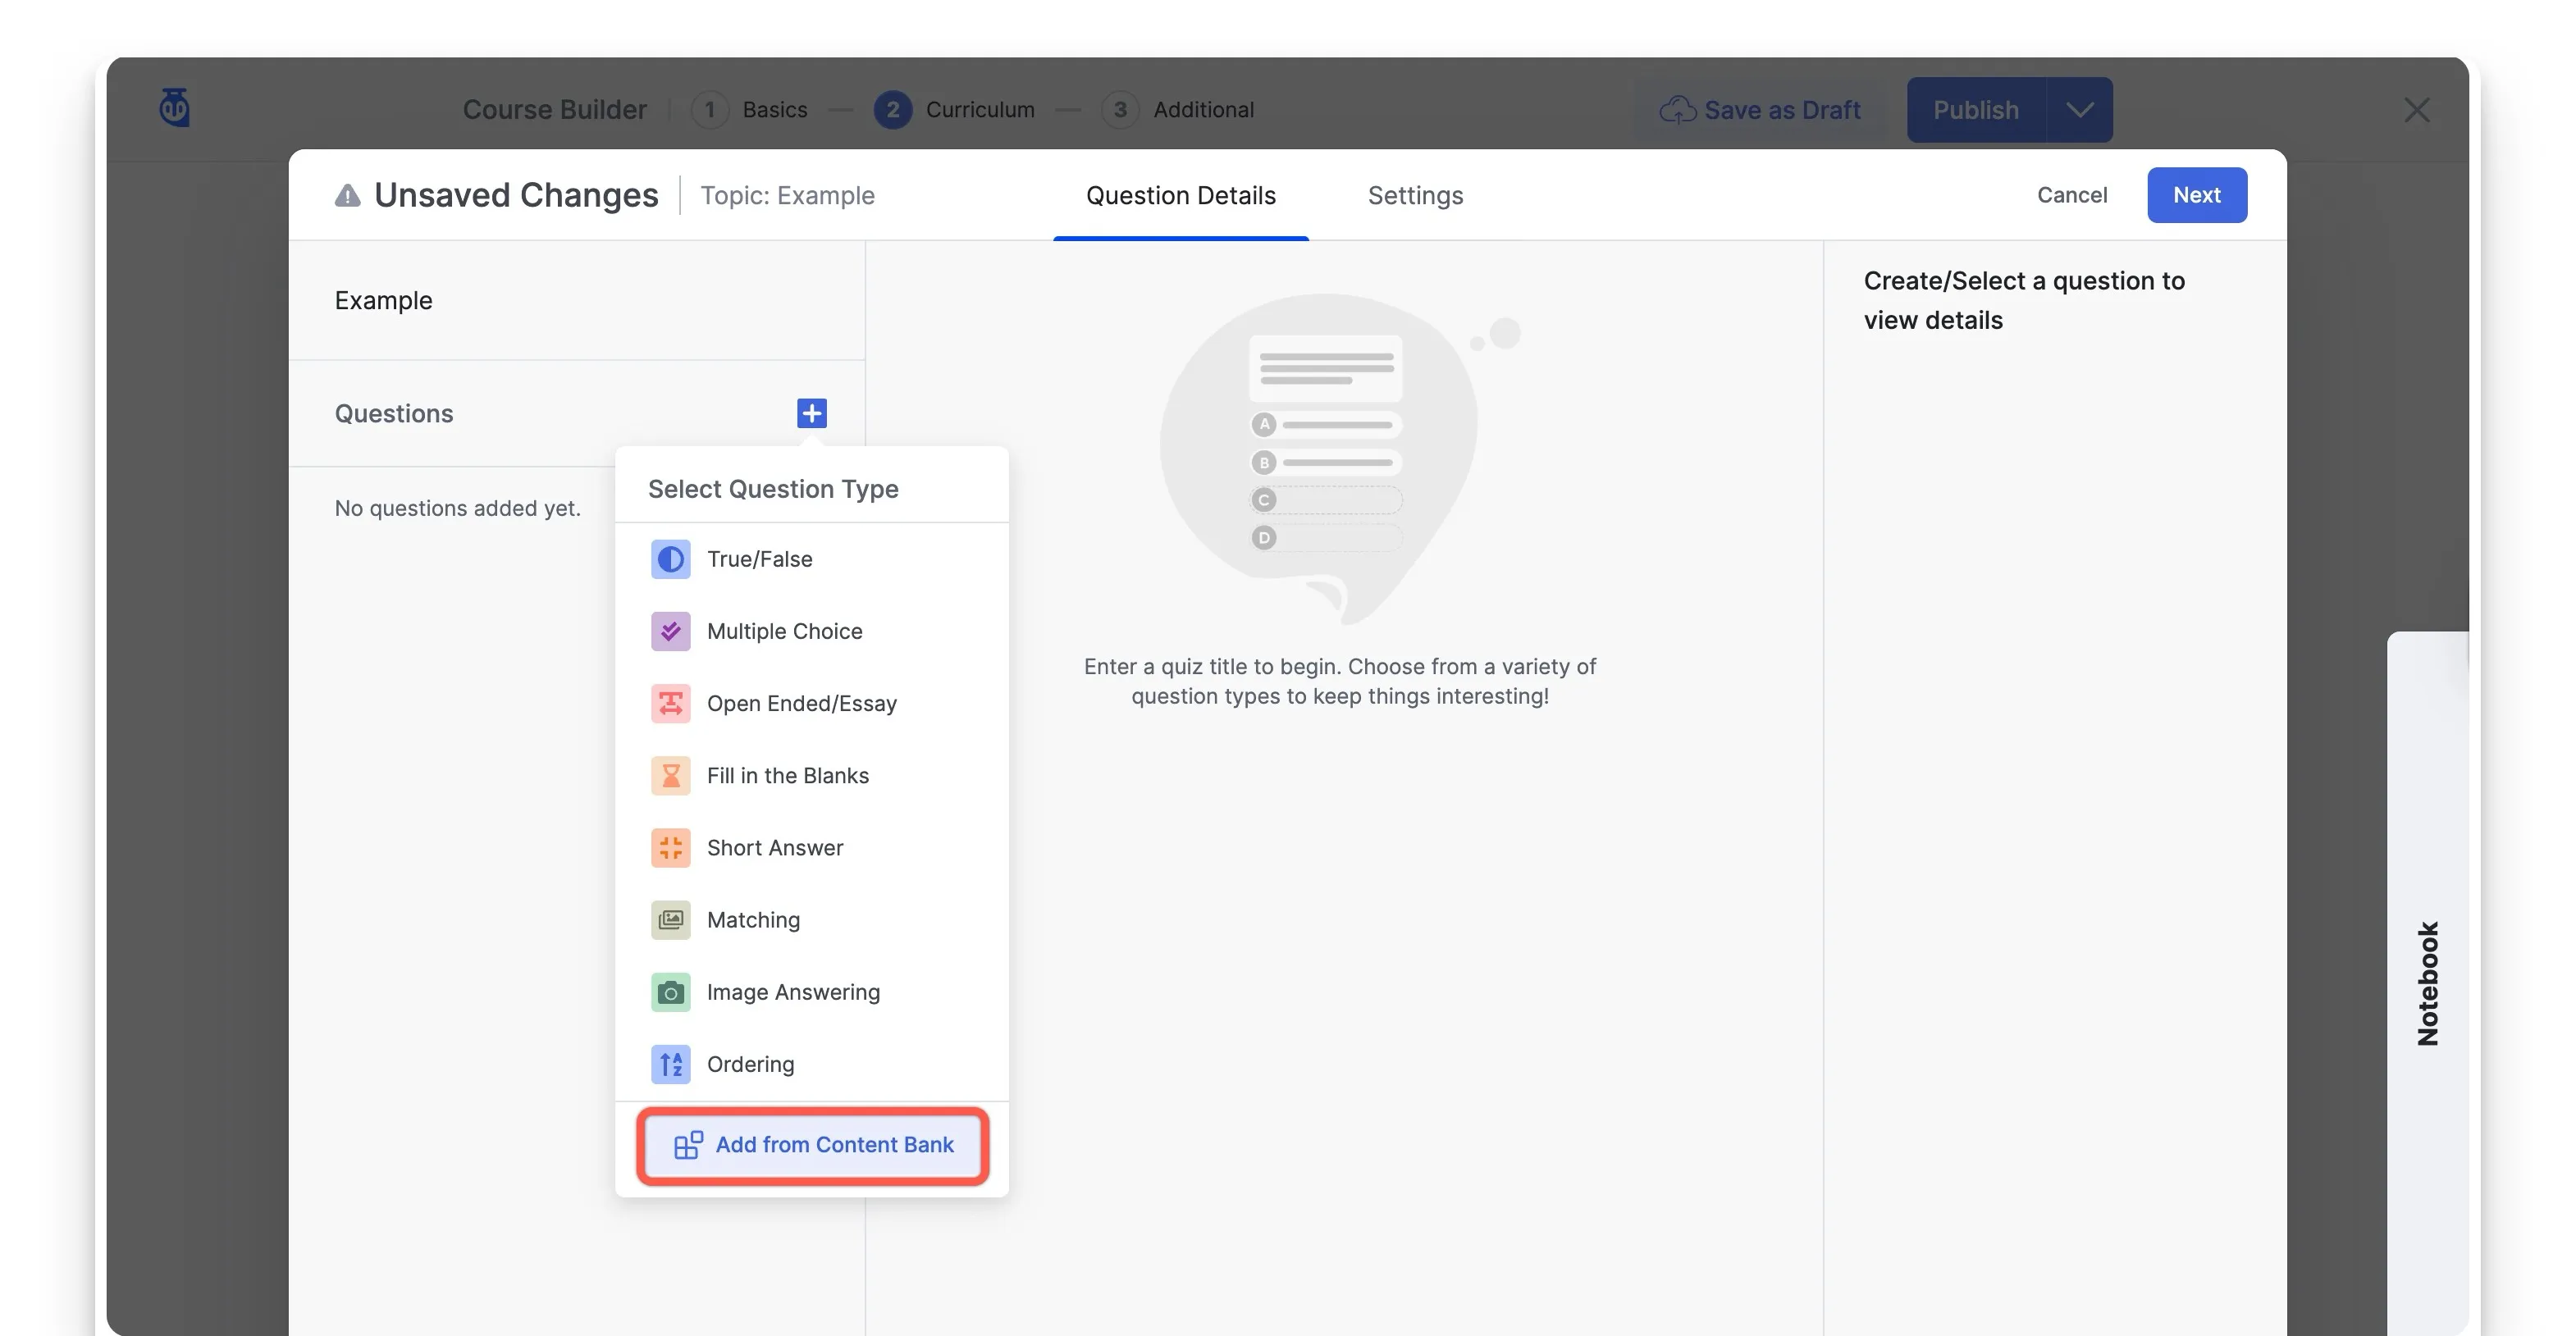Click Add from Content Bank button
This screenshot has height=1336, width=2576.
[x=812, y=1145]
